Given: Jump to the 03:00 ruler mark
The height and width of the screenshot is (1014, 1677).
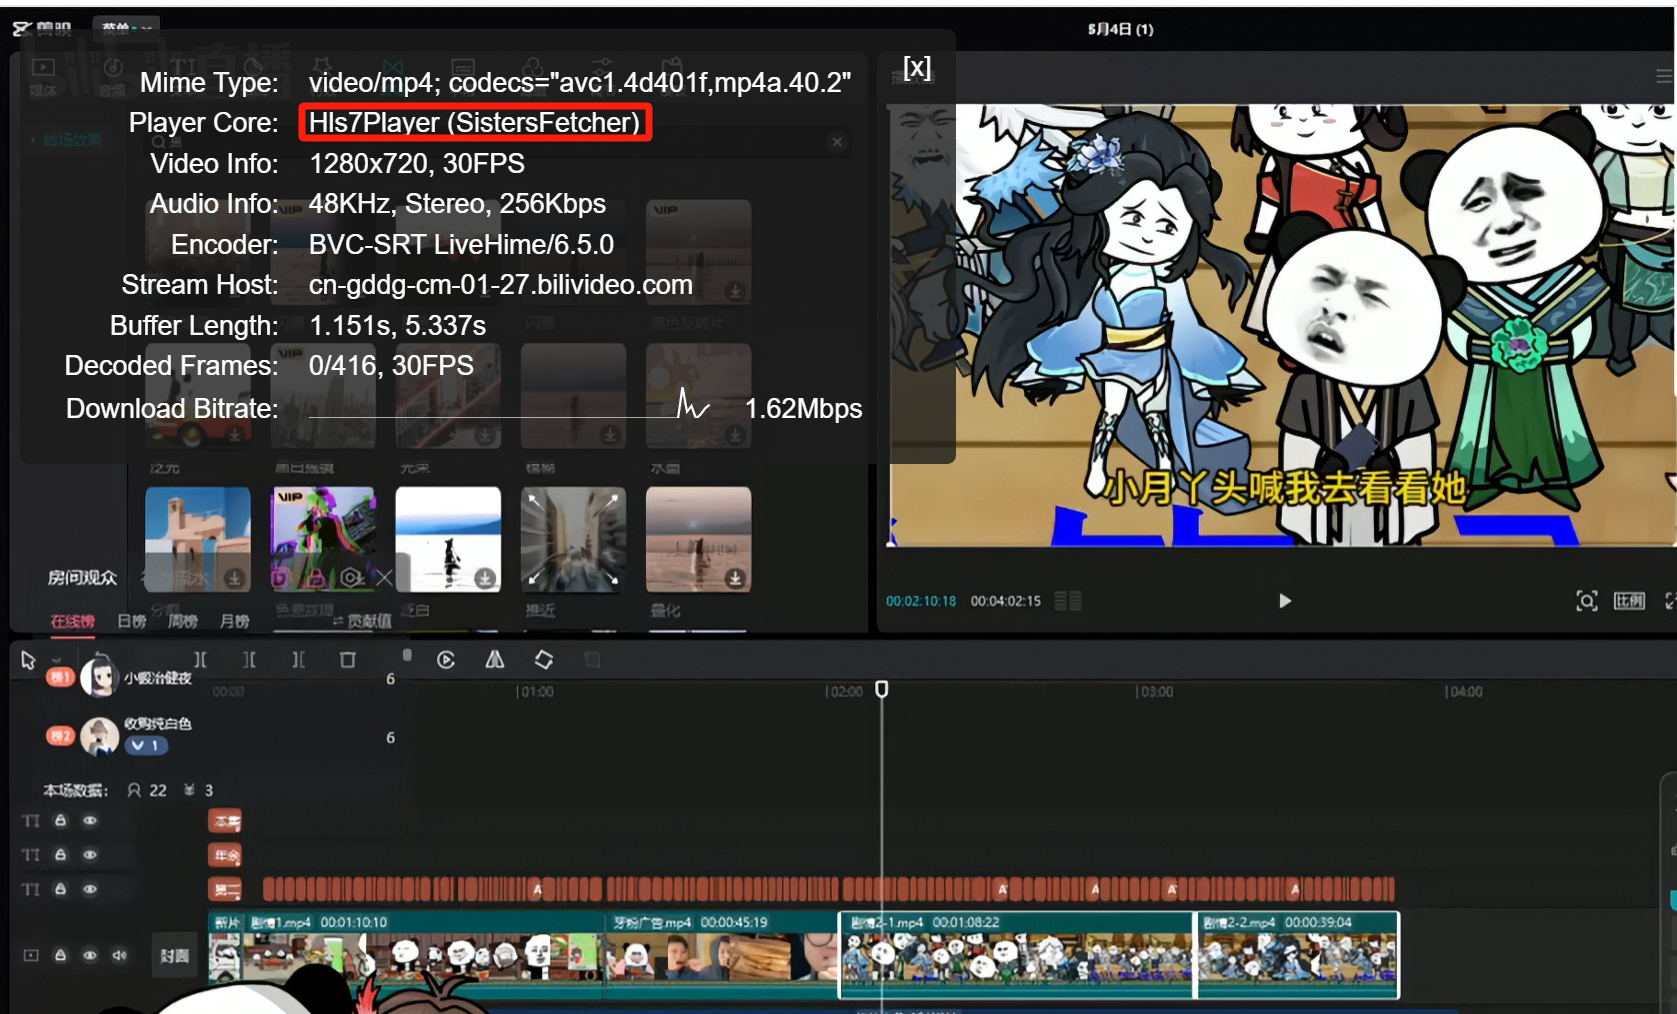Looking at the screenshot, I should pos(1154,692).
